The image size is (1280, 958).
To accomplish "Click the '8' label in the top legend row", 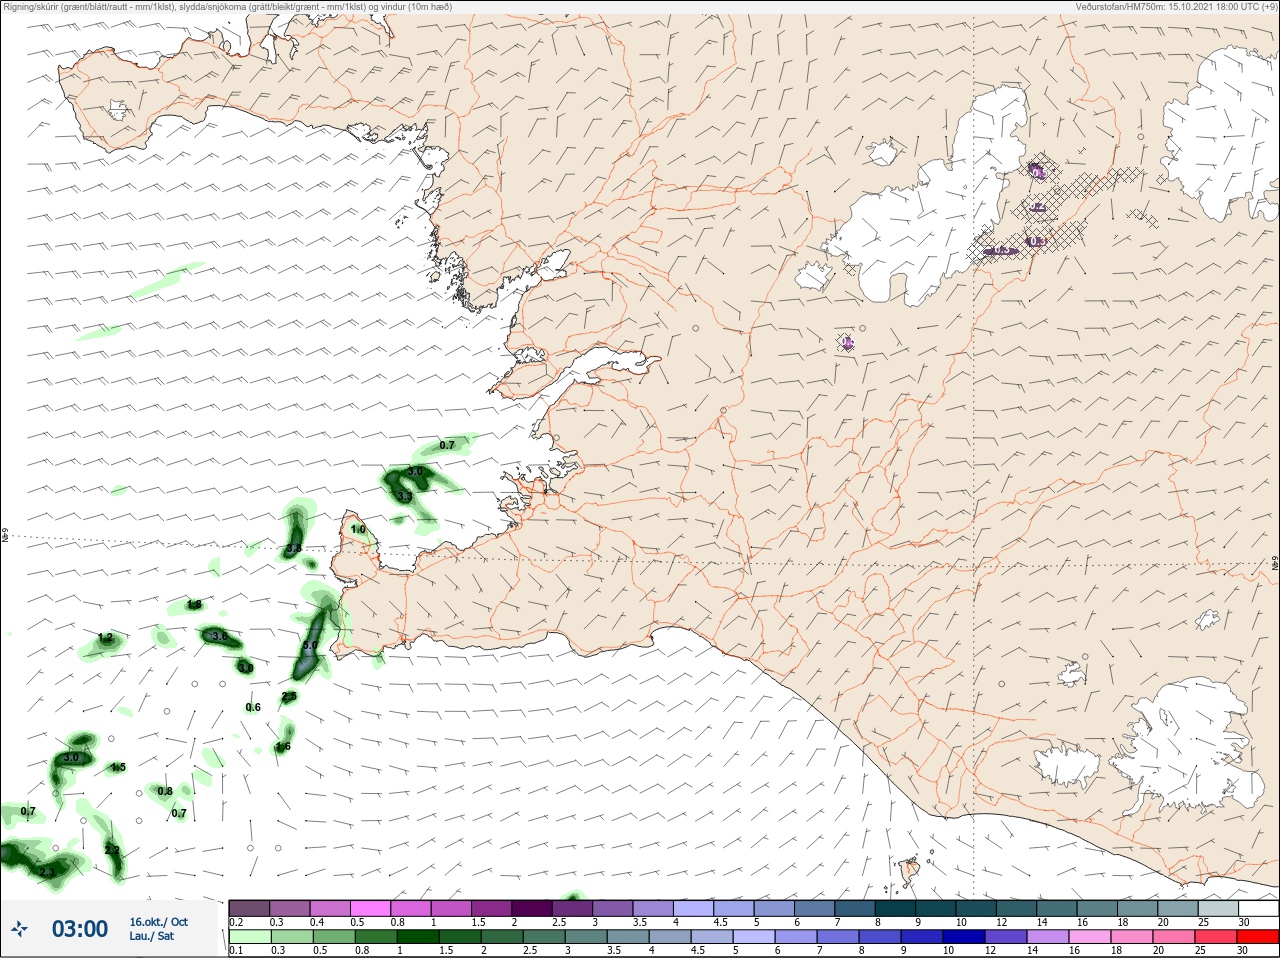I will (880, 922).
